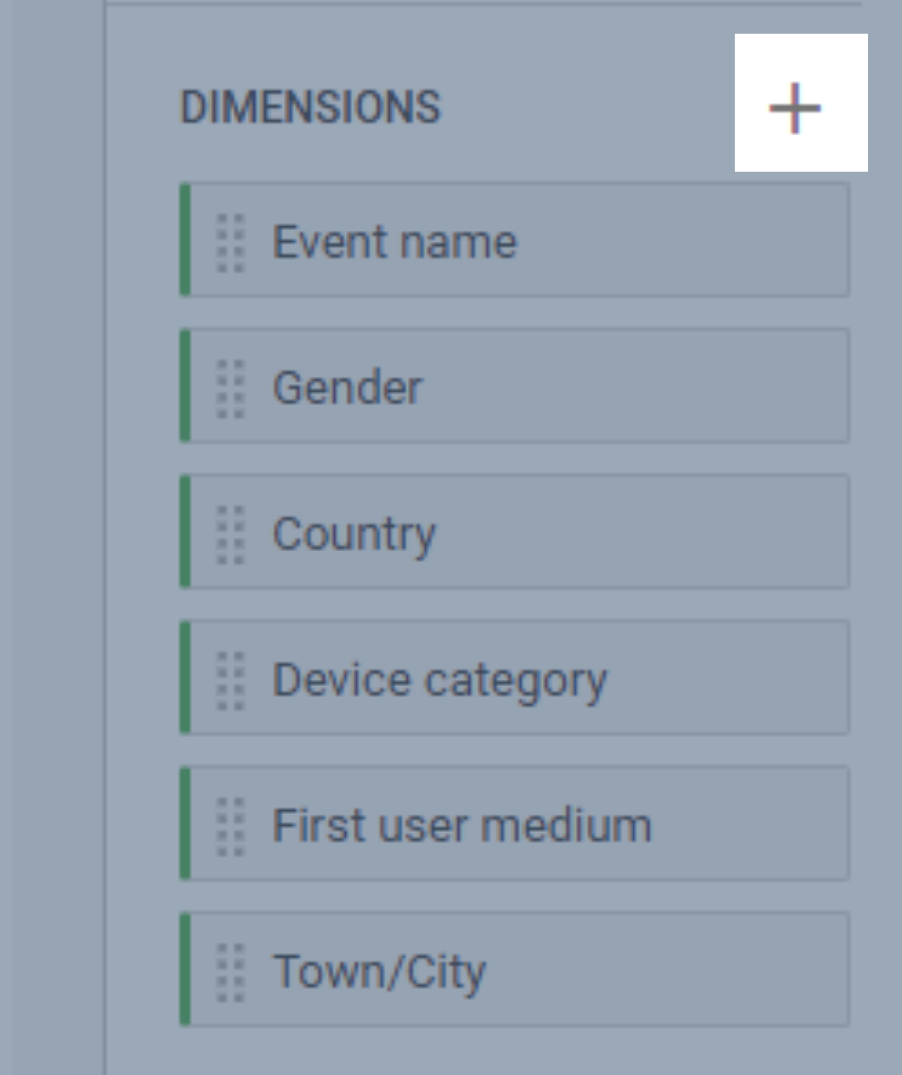
Task: Click the dotted grip beside Country
Action: point(231,533)
